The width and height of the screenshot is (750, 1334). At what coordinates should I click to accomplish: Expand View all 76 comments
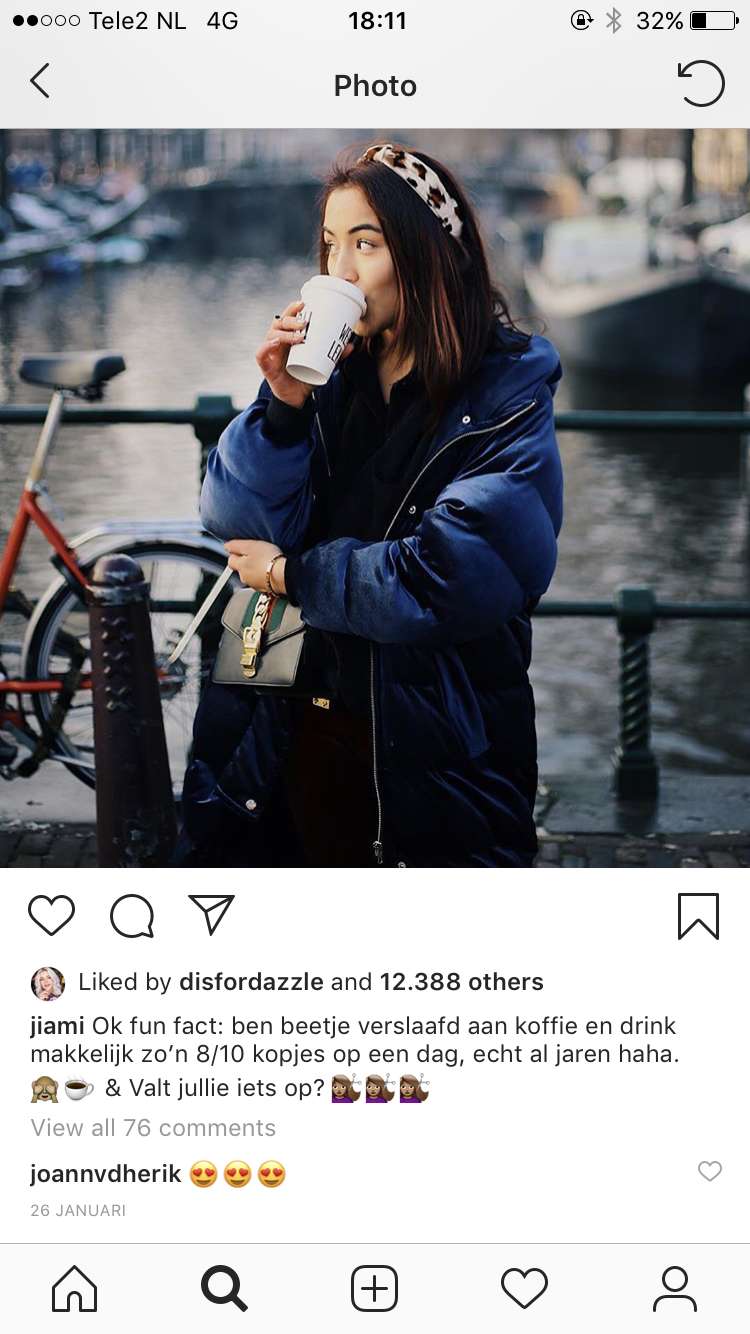(153, 1128)
